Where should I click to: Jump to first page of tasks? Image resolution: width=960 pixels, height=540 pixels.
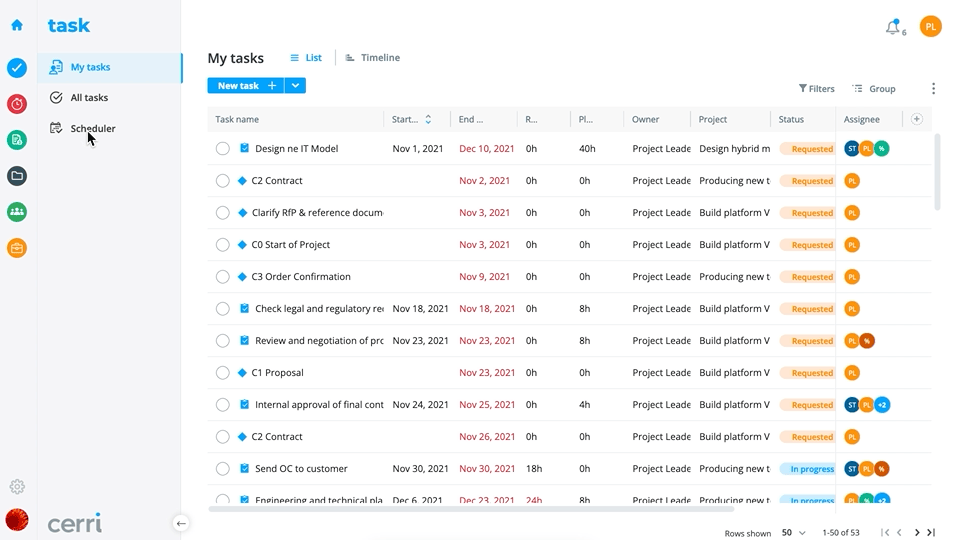tap(885, 533)
